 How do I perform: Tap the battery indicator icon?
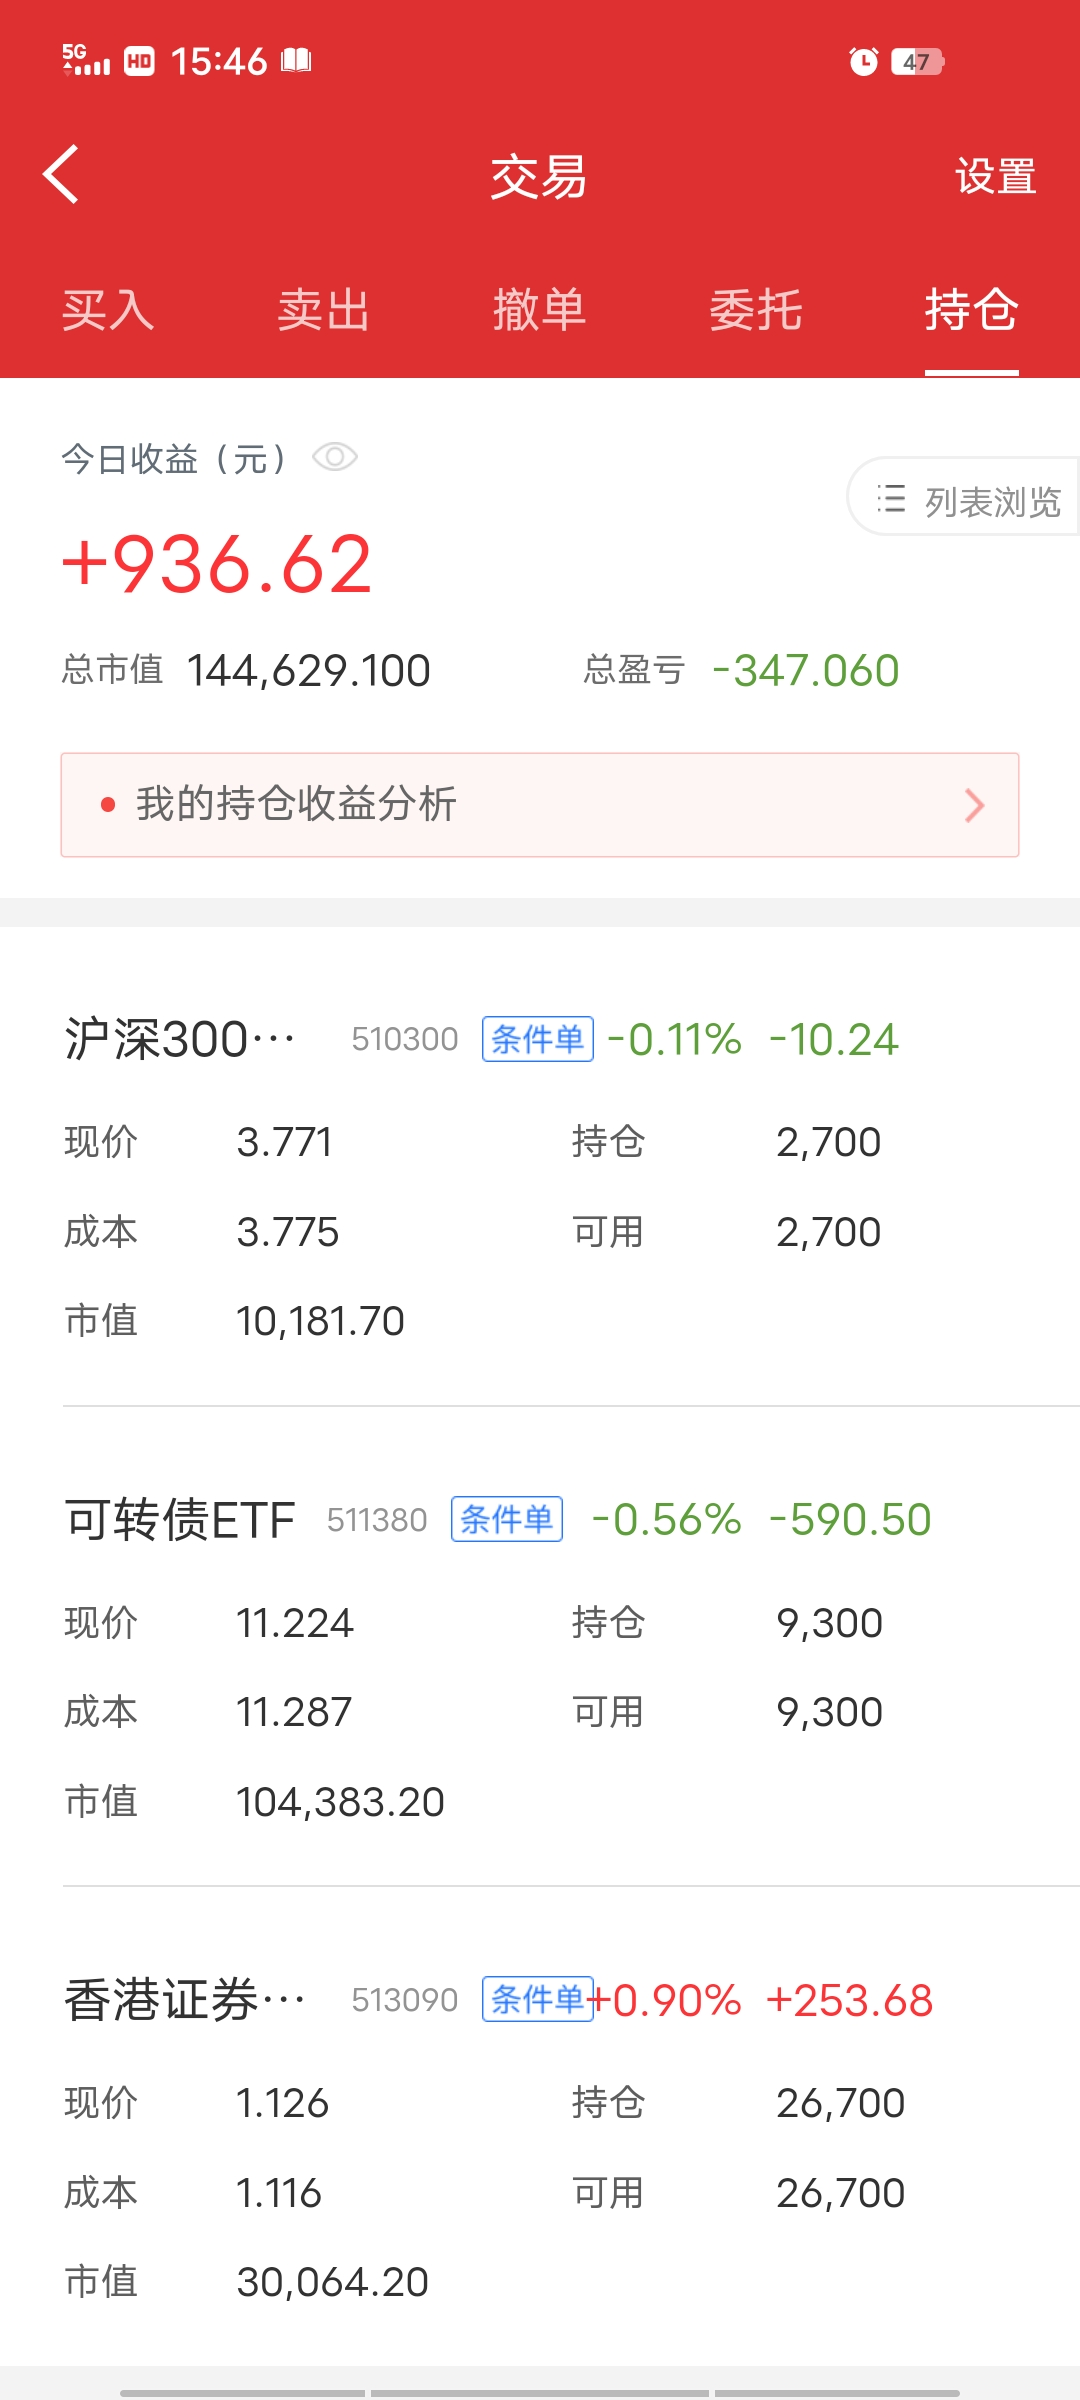pos(917,62)
